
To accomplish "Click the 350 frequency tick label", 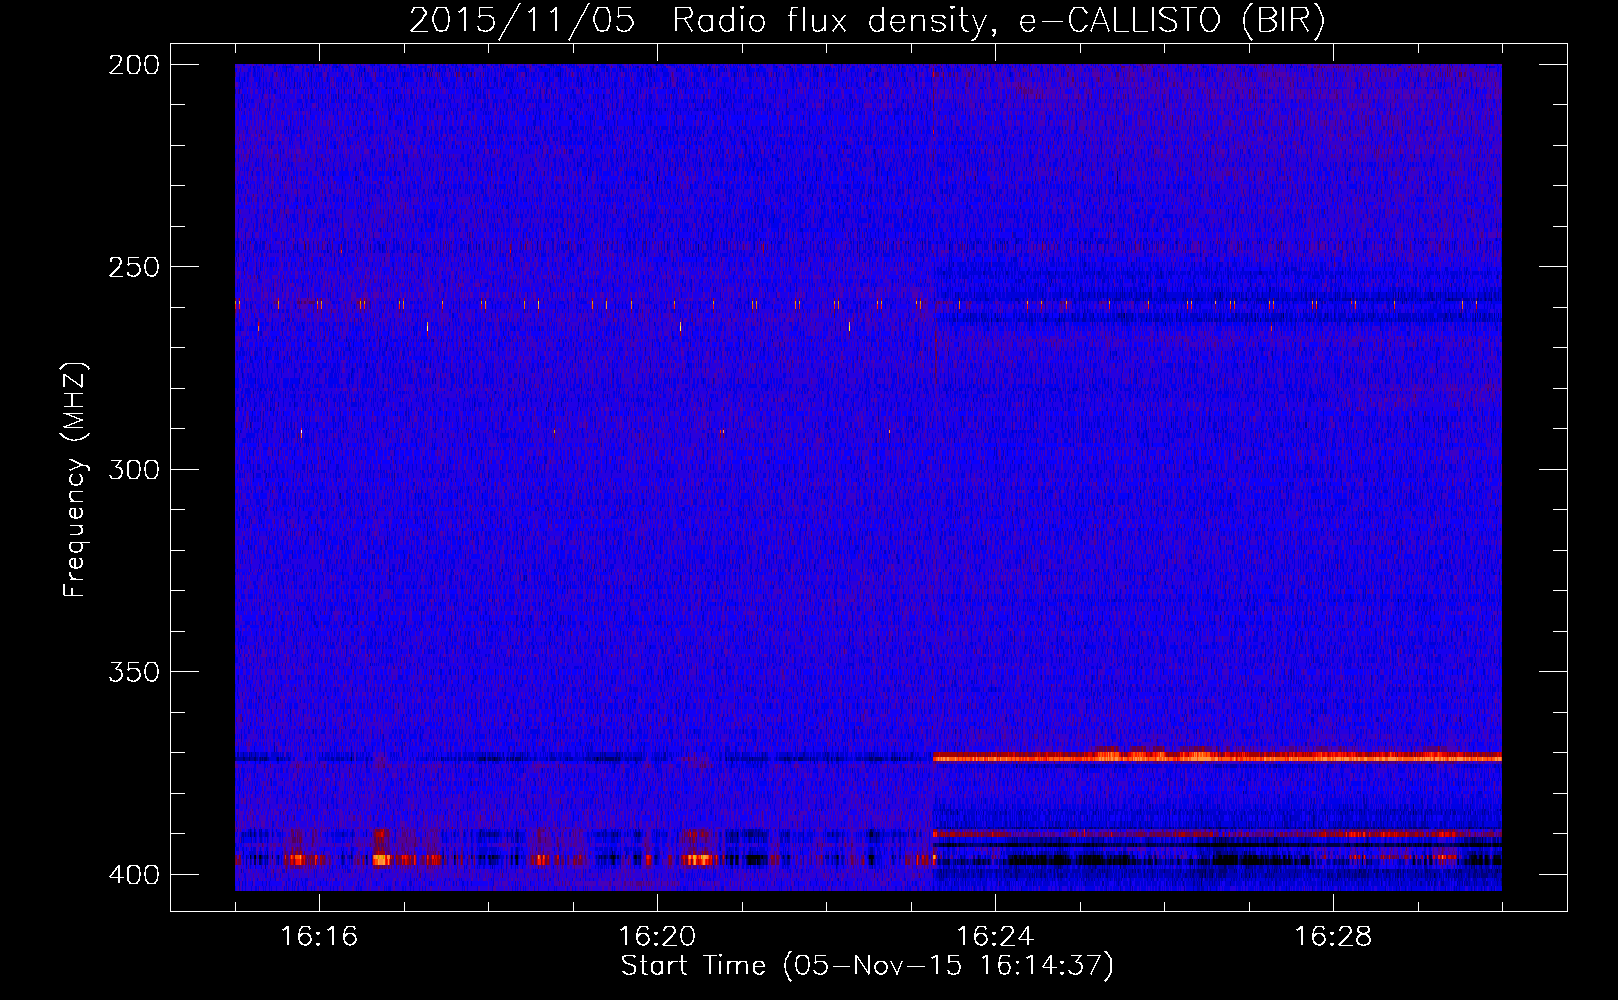I will tap(133, 672).
